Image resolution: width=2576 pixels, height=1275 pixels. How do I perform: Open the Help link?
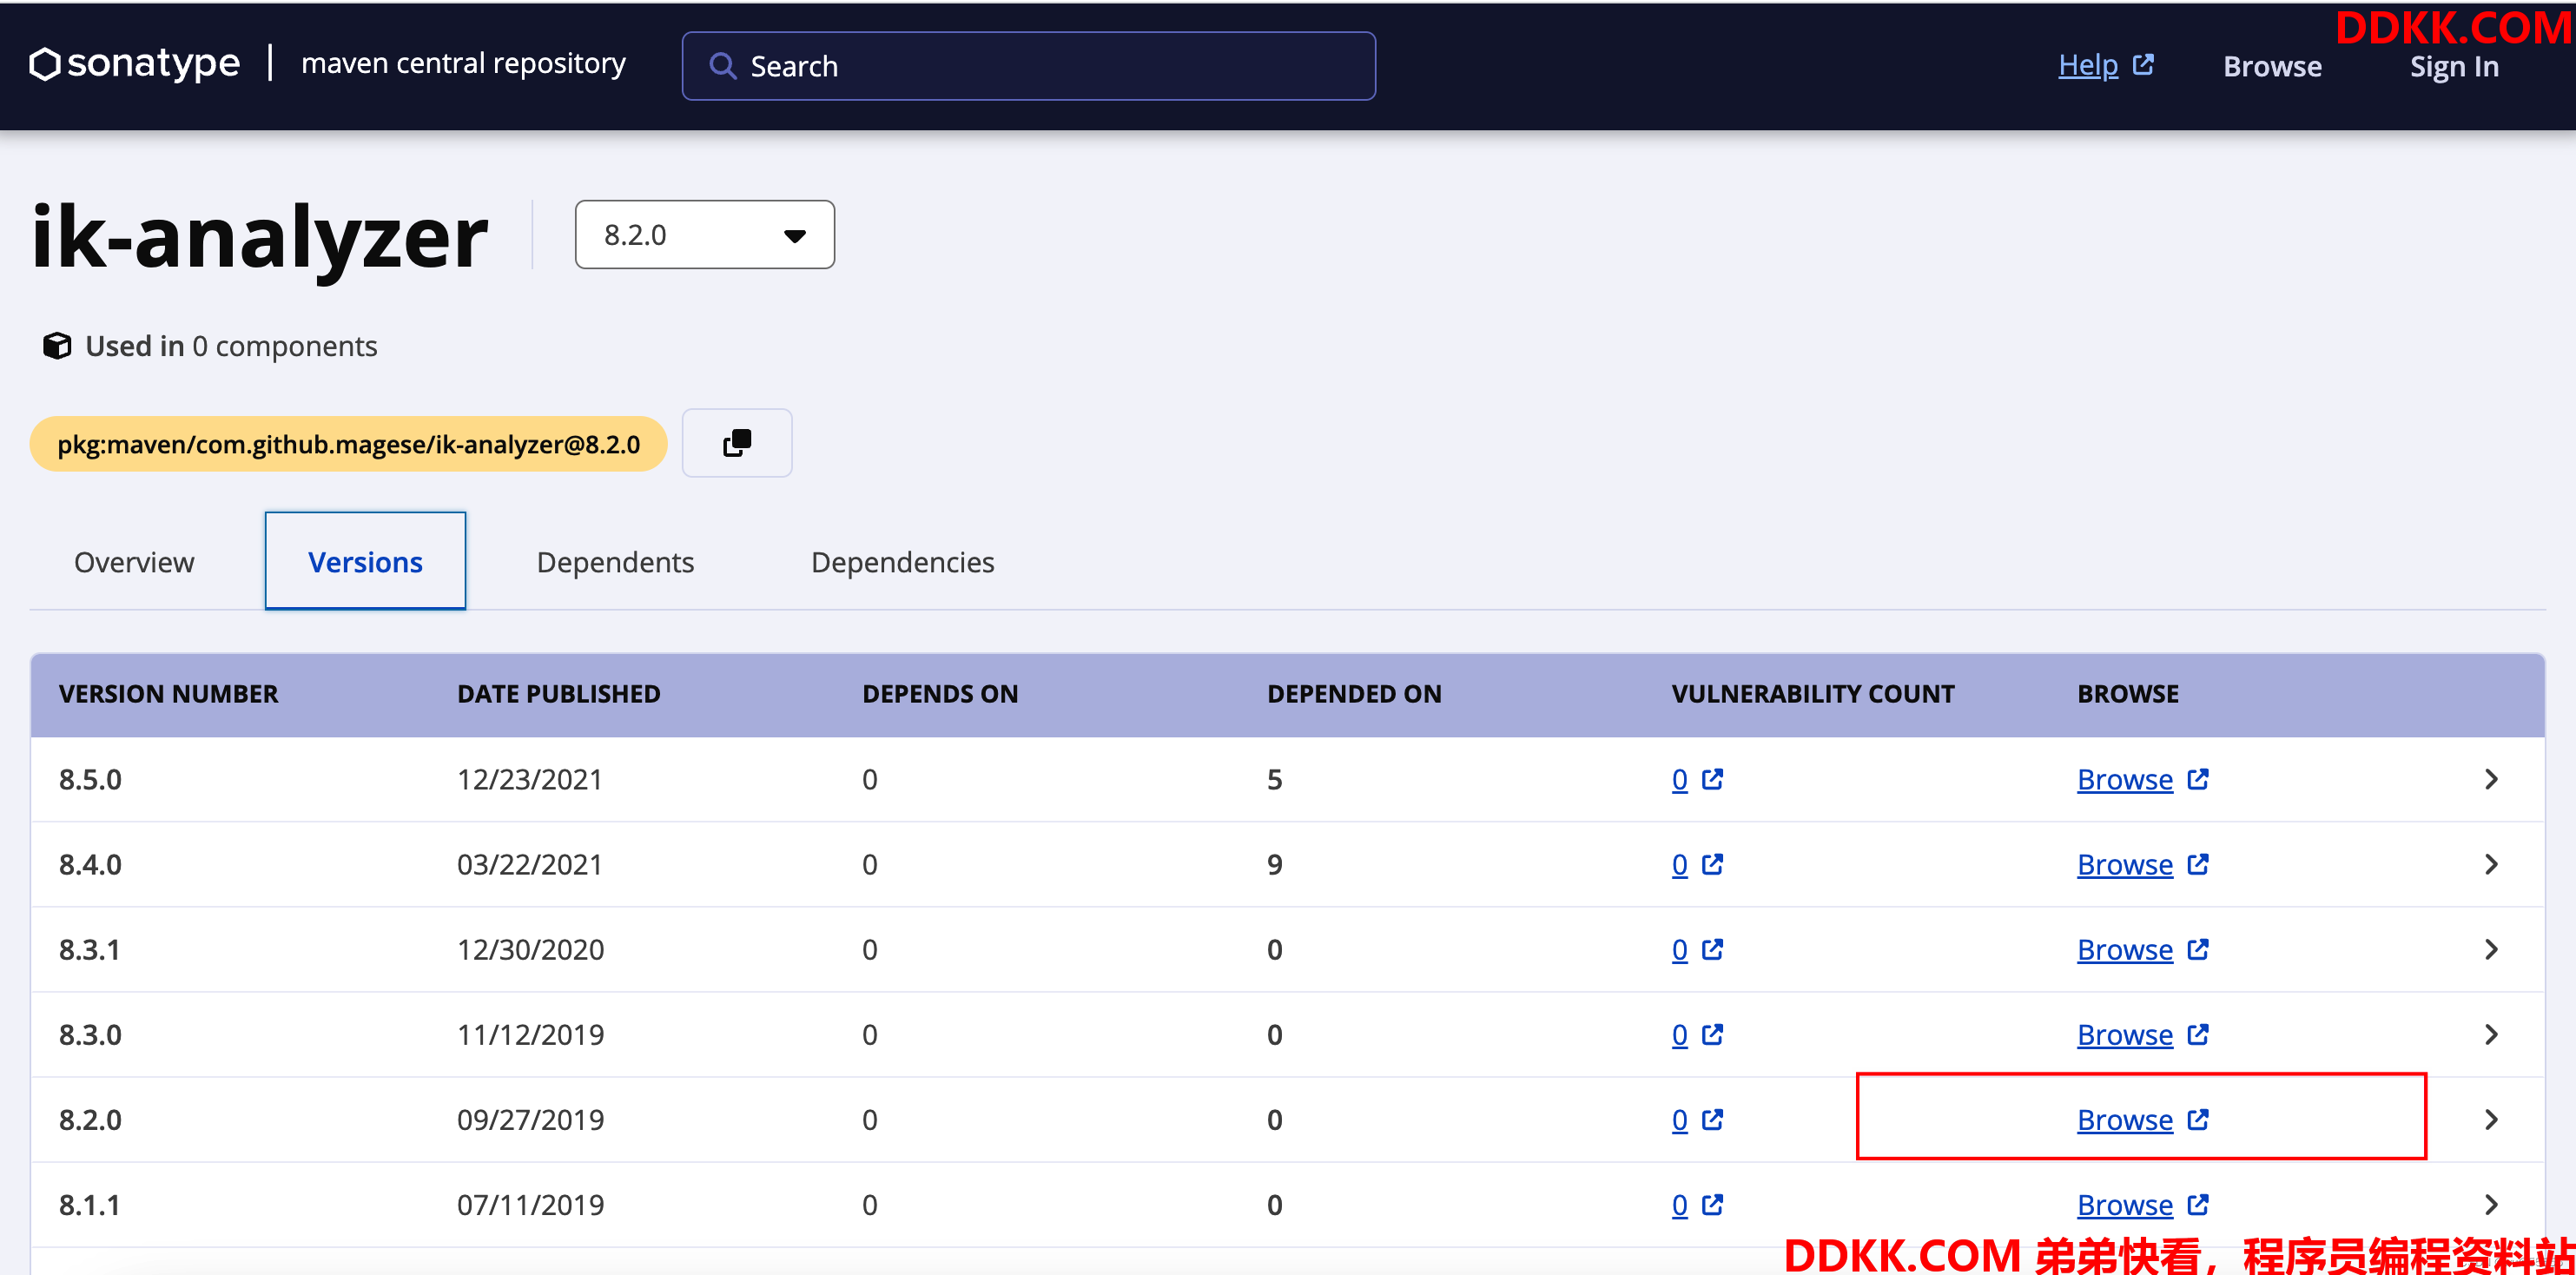2087,65
